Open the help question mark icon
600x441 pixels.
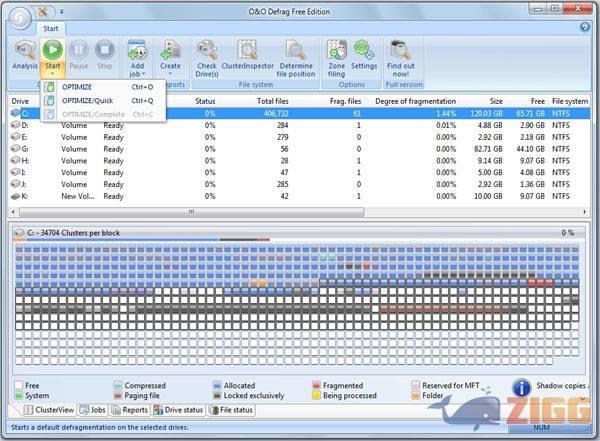[584, 27]
